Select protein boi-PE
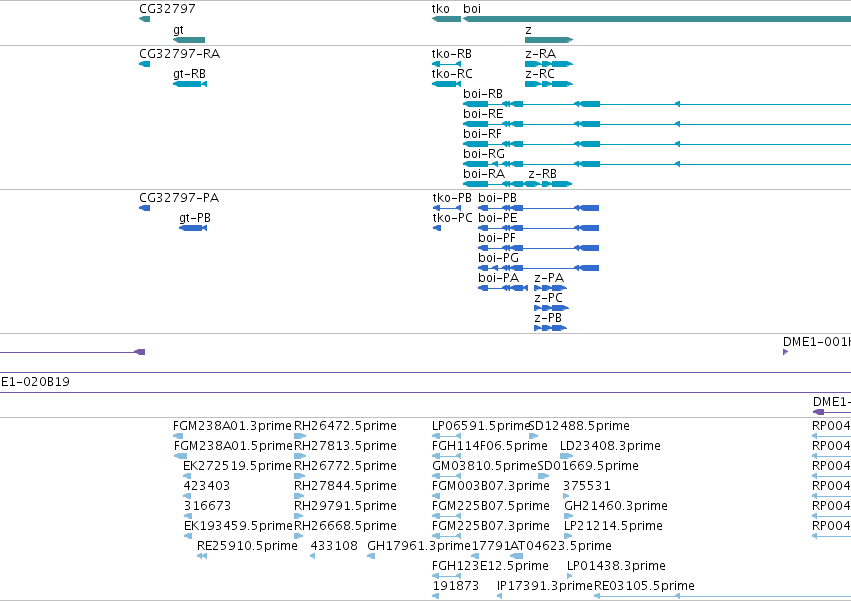Screen dimensions: 851x601 [x=498, y=218]
